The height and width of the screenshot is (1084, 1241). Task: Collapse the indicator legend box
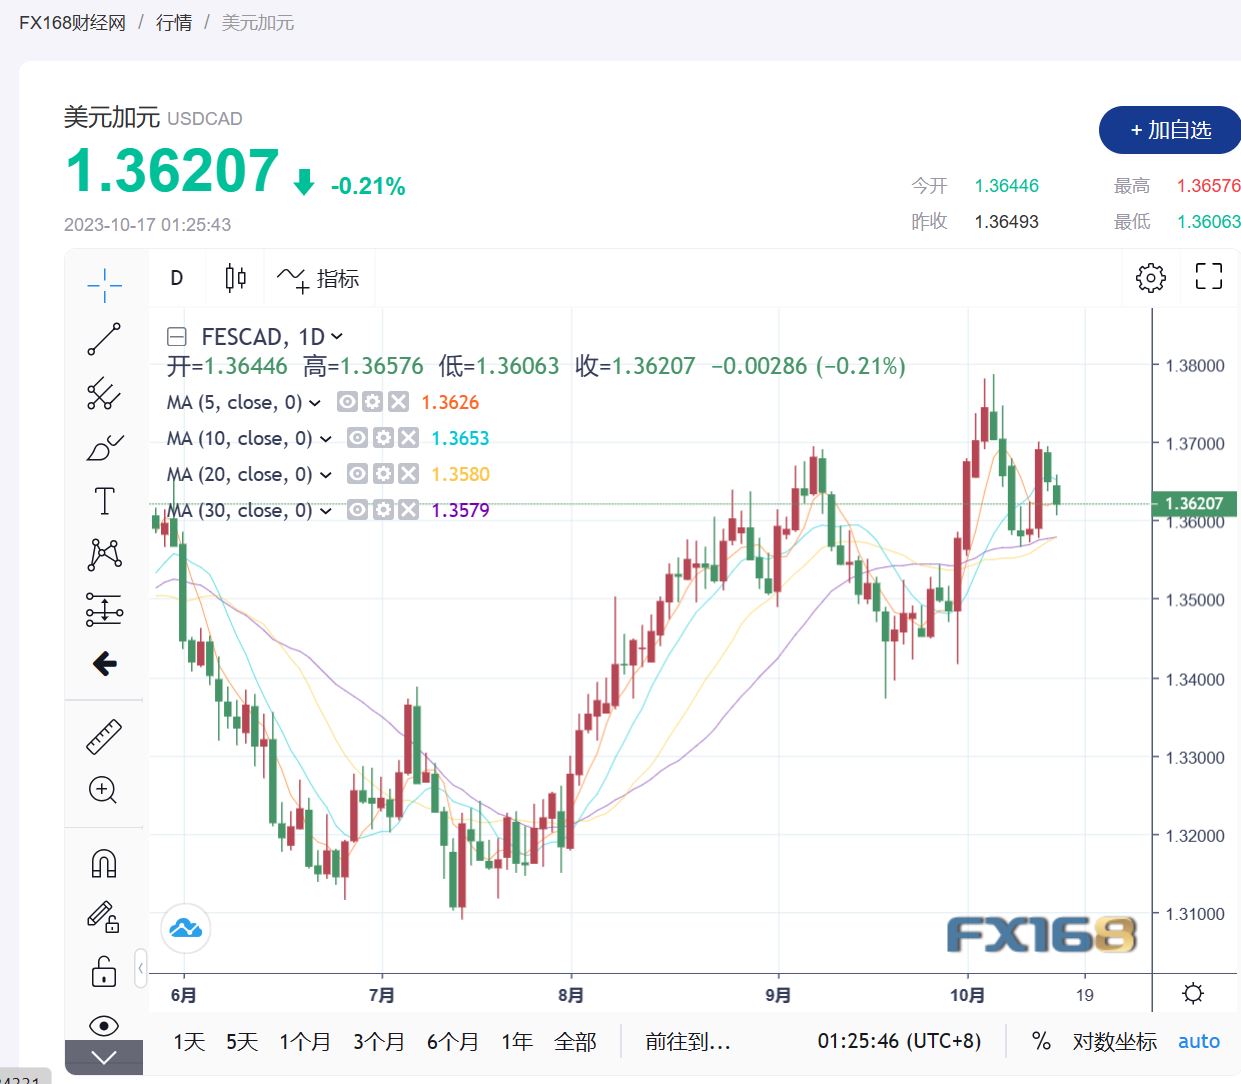tap(177, 337)
